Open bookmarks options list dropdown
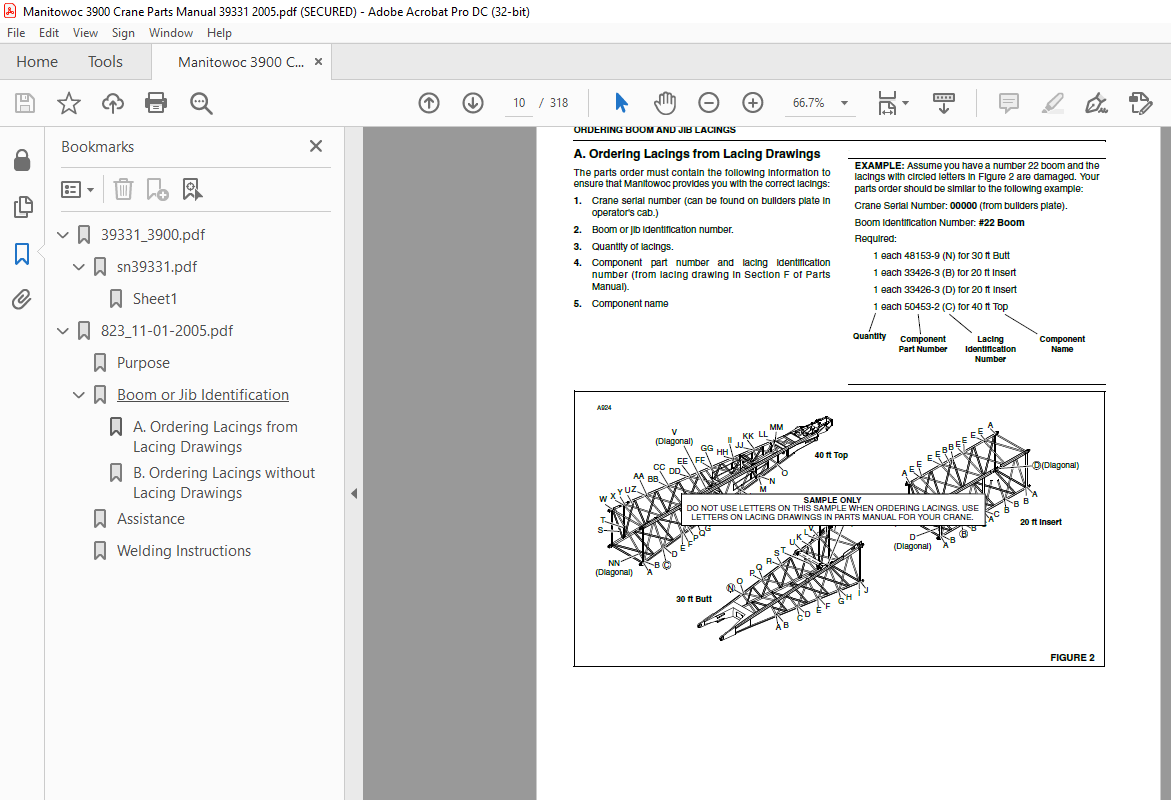 click(77, 190)
